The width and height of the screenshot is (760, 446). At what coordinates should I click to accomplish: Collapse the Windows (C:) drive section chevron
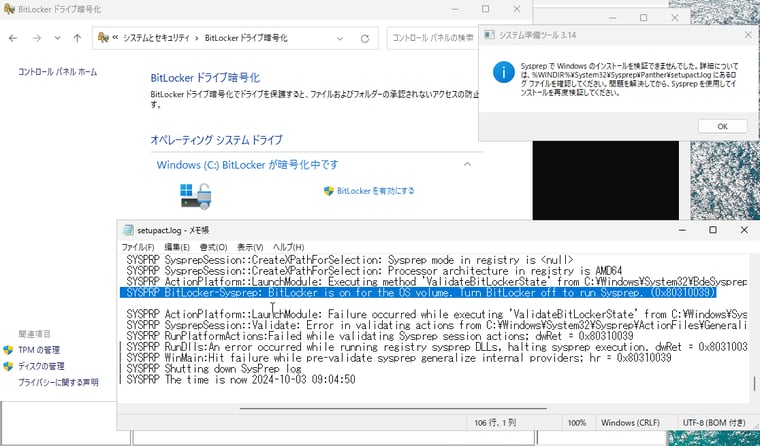click(467, 164)
